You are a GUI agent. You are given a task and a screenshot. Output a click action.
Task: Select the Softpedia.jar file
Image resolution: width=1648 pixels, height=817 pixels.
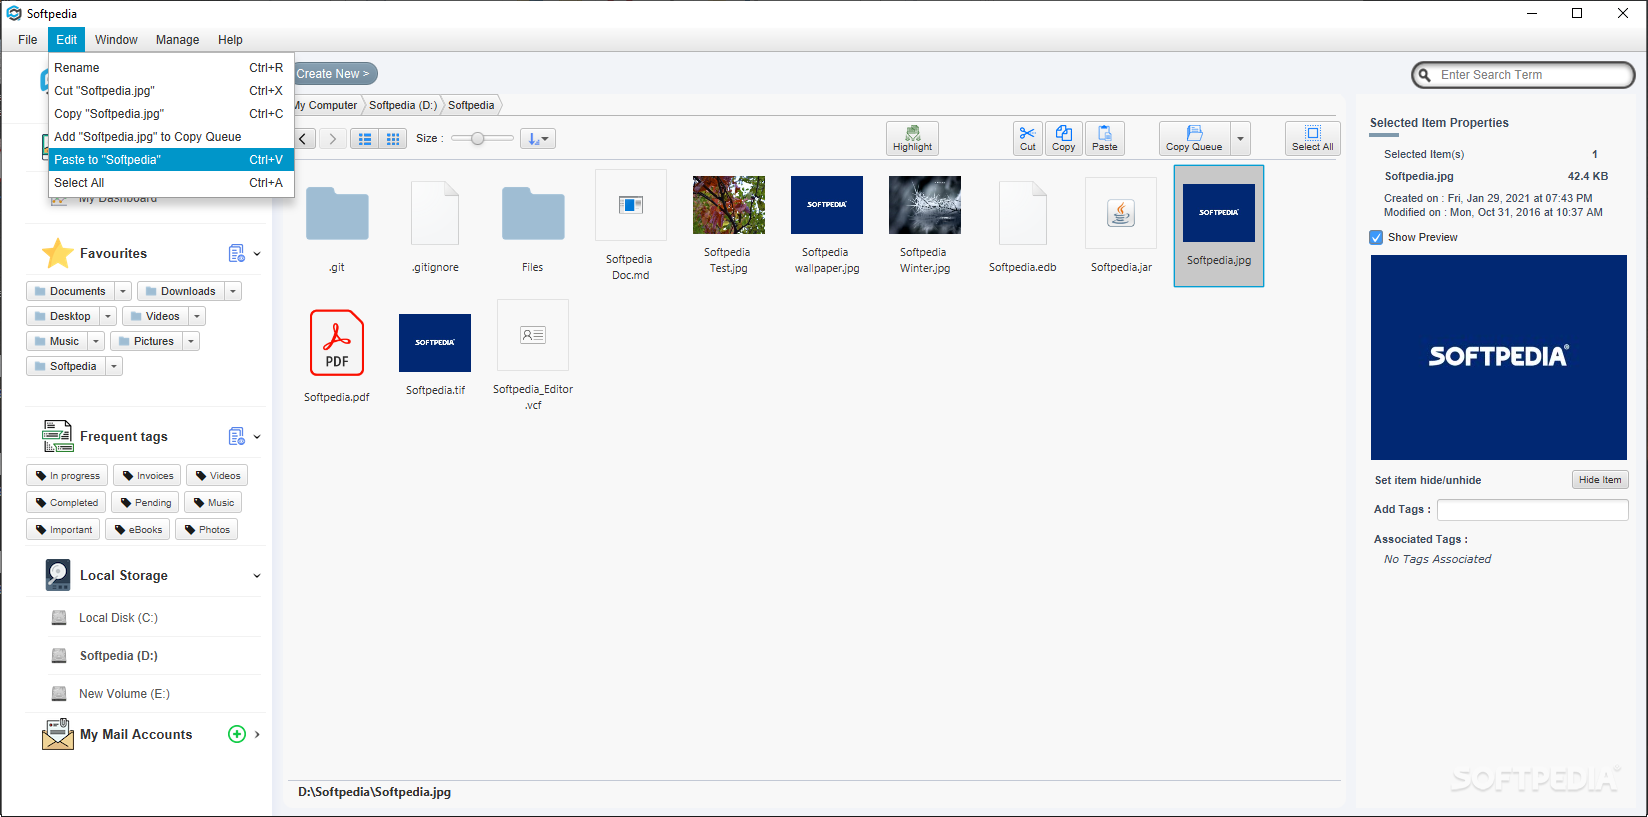(x=1121, y=225)
